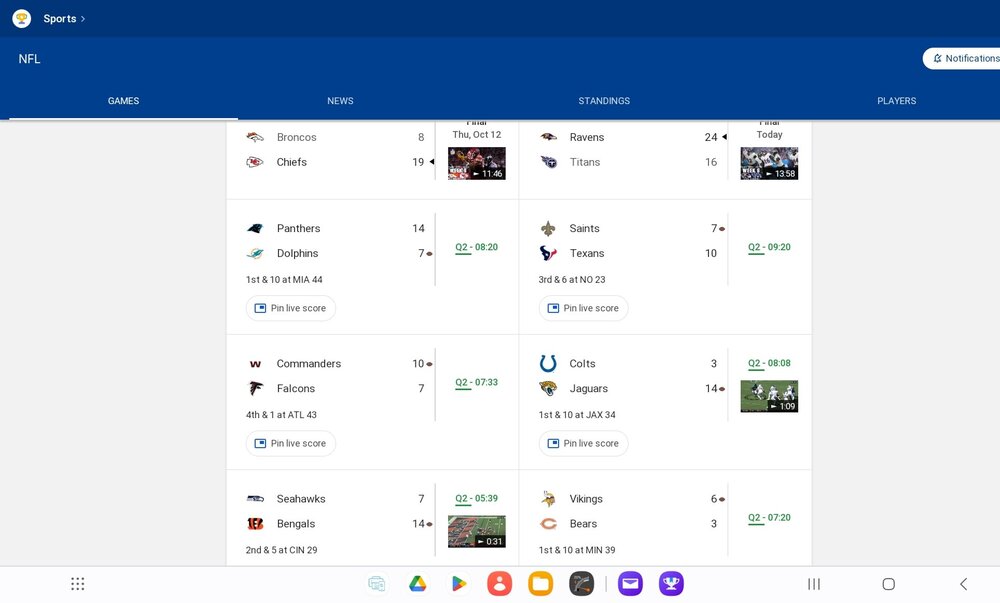Click the Saints fleur-de-lis logo
Screen dimensions: 1000x603
click(x=548, y=228)
